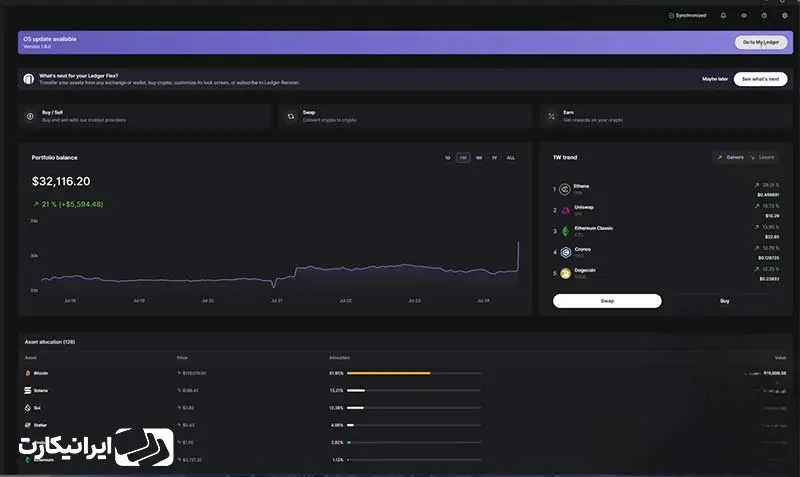This screenshot has height=477, width=800.
Task: Select the 1Y chart range
Action: click(494, 158)
